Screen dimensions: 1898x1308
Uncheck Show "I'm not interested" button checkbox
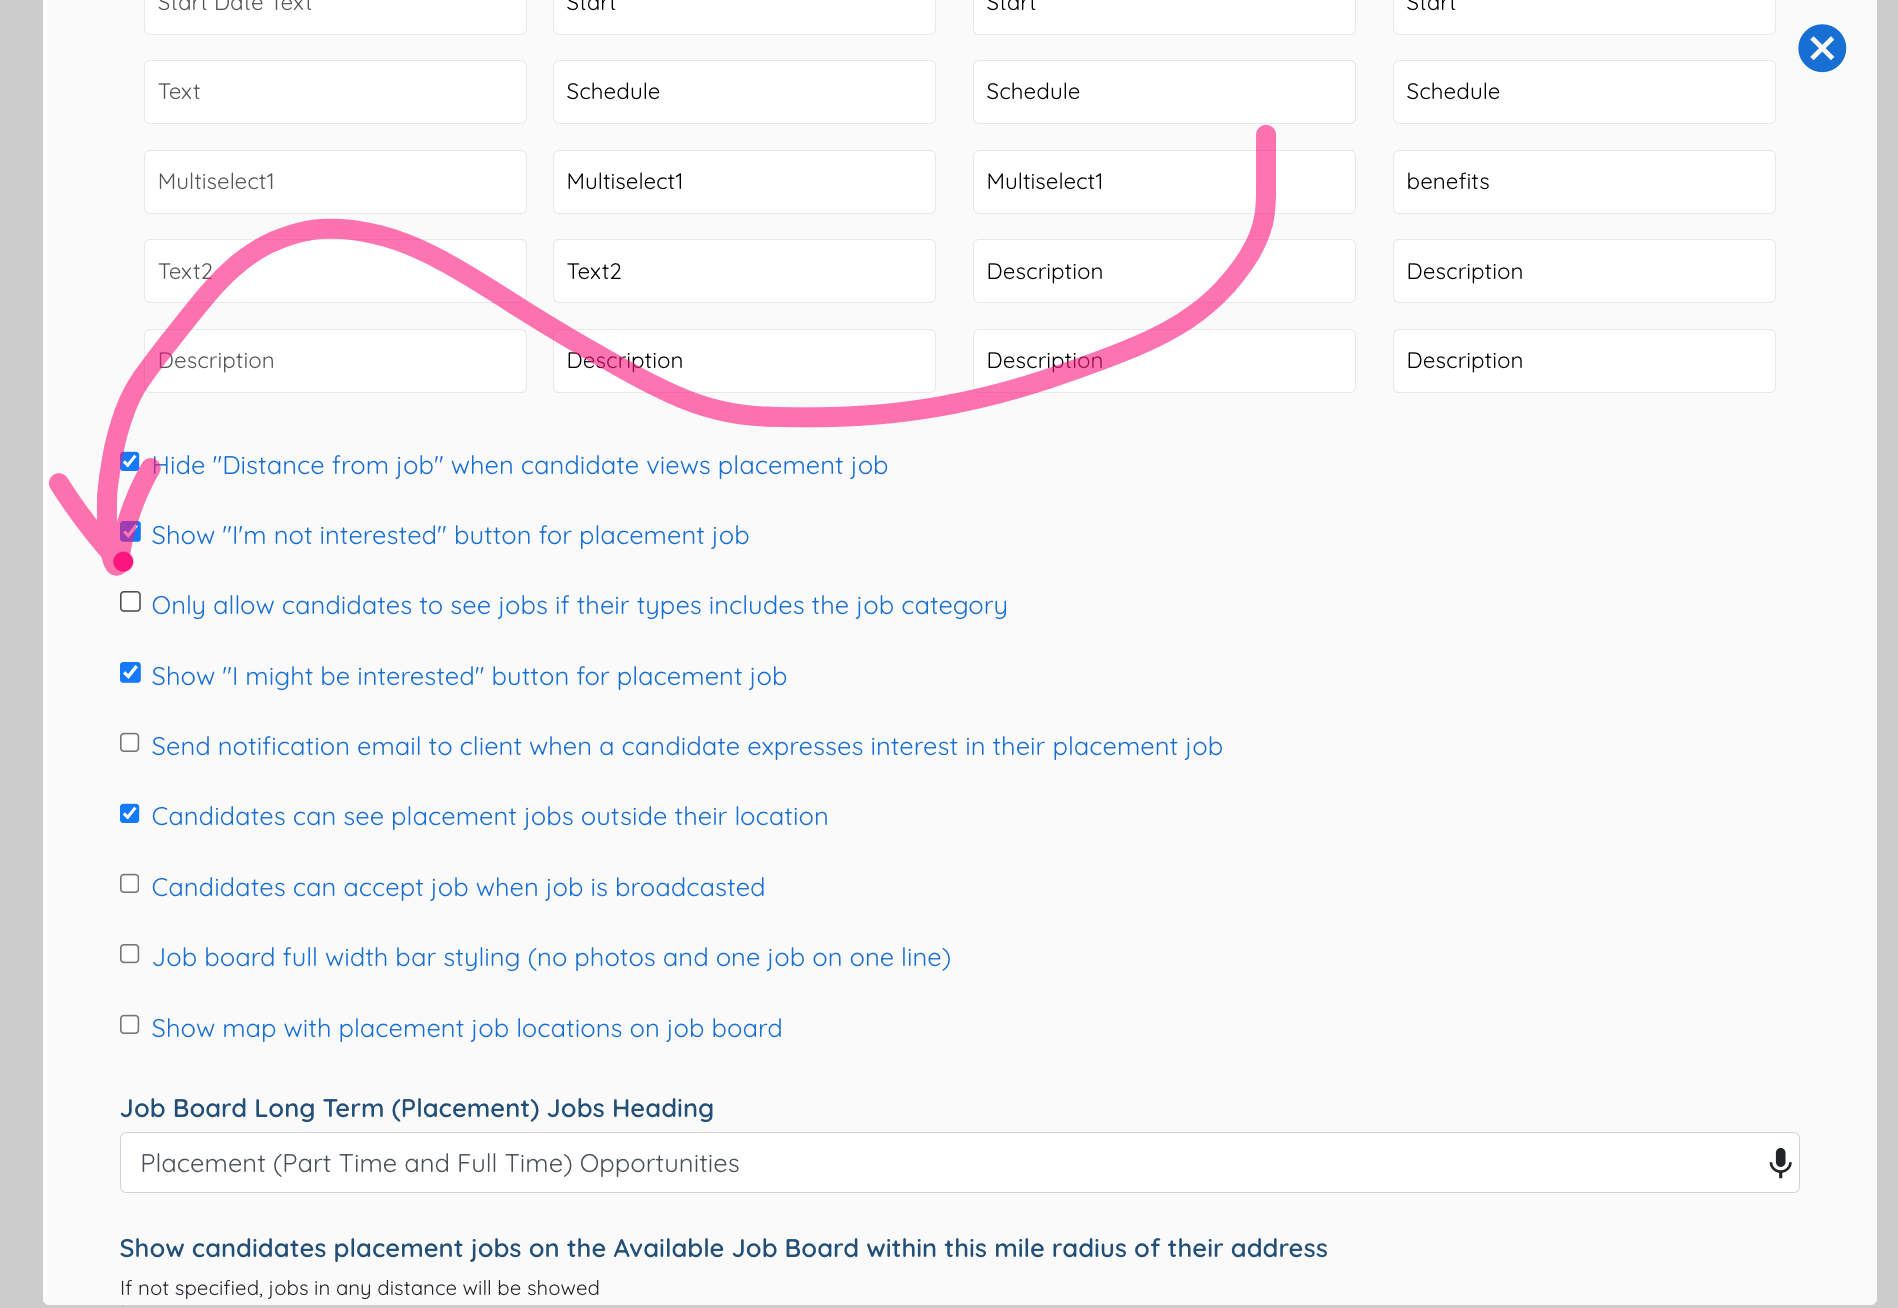click(130, 532)
